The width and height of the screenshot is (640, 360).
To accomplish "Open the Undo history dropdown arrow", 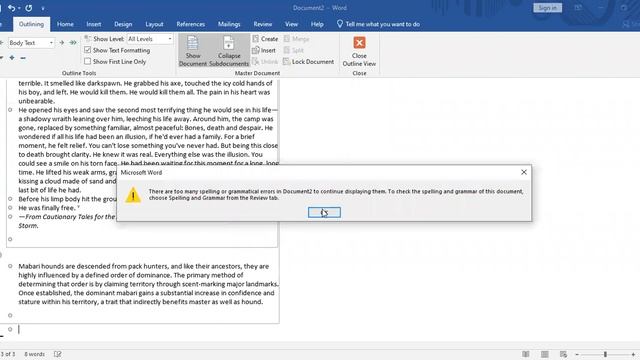I will (x=19, y=8).
